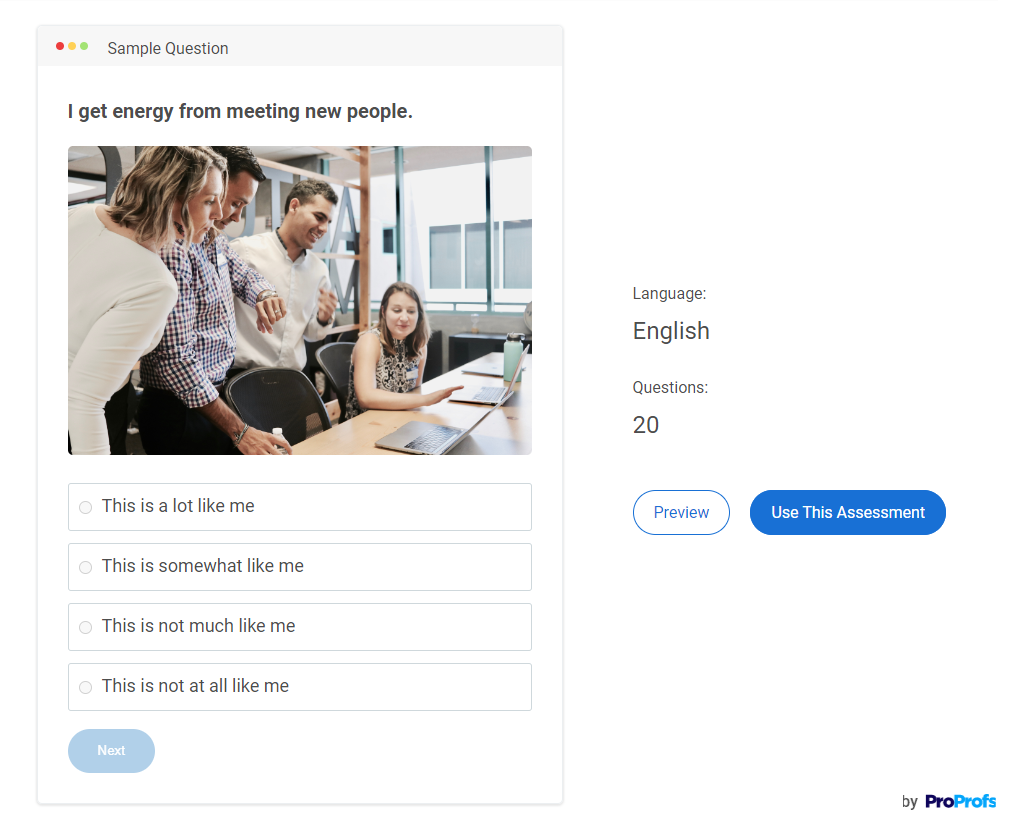Select the 'This is a lot like me' radio button

click(85, 508)
